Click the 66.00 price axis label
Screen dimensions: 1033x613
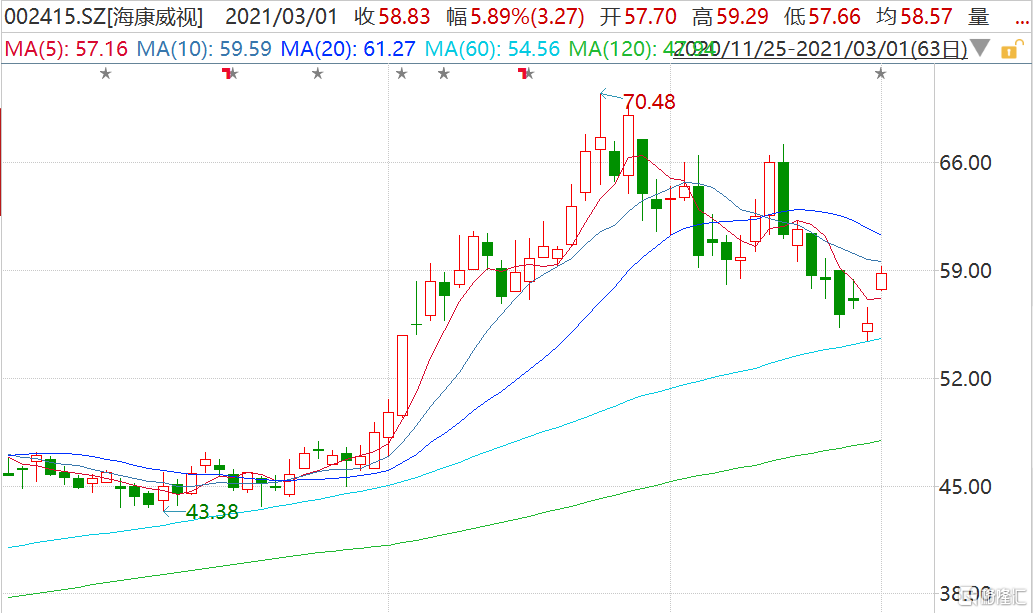point(965,162)
